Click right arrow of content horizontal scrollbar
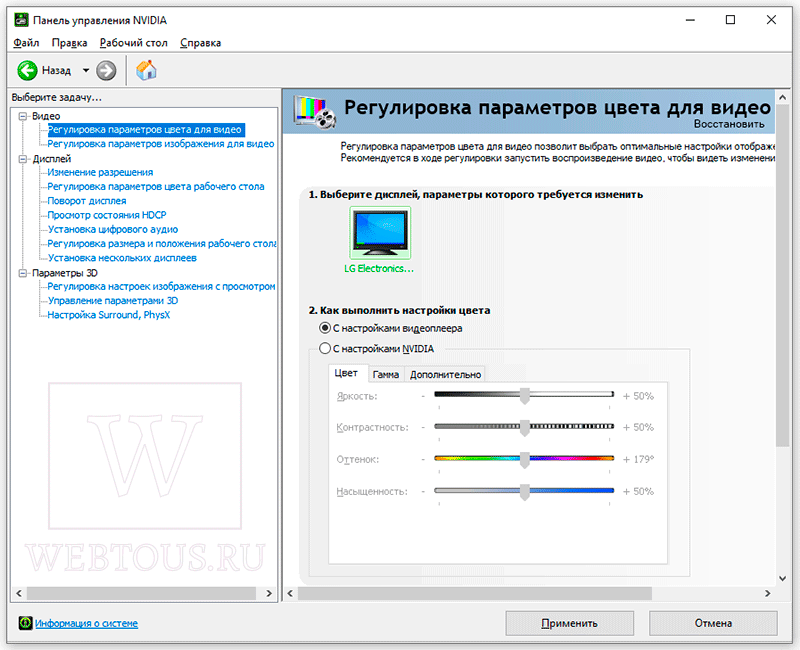The width and height of the screenshot is (800, 650). click(767, 593)
